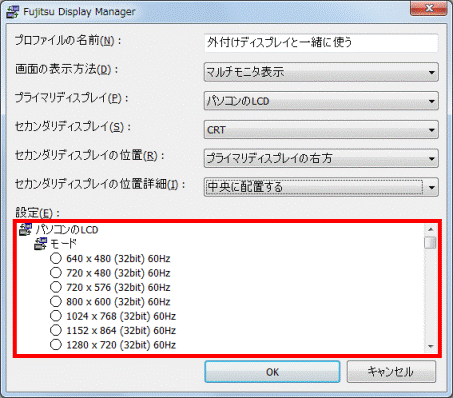Select 1152 x 864 (32bit) 60Hz mode
Image resolution: width=453 pixels, height=398 pixels.
(x=56, y=330)
